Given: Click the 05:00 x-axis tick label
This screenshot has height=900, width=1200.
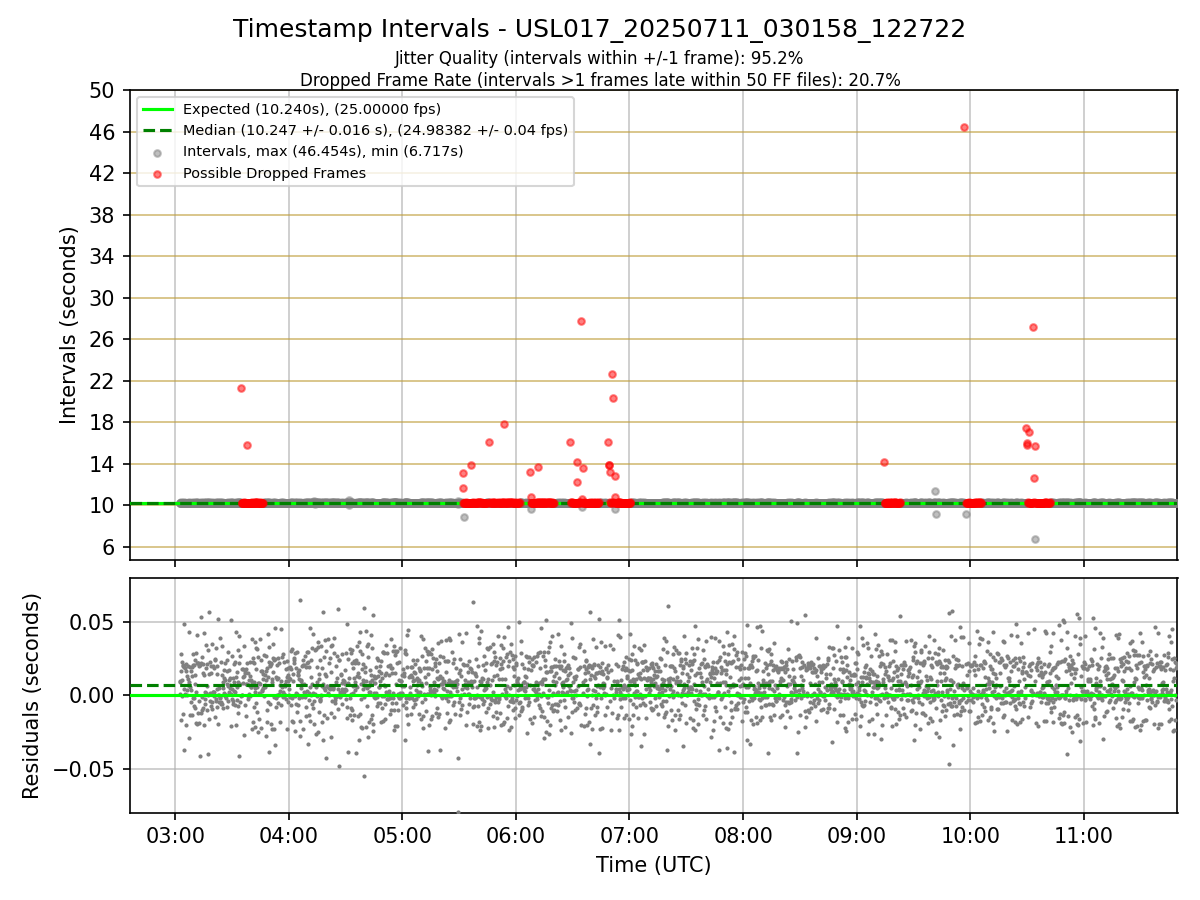Looking at the screenshot, I should 402,834.
